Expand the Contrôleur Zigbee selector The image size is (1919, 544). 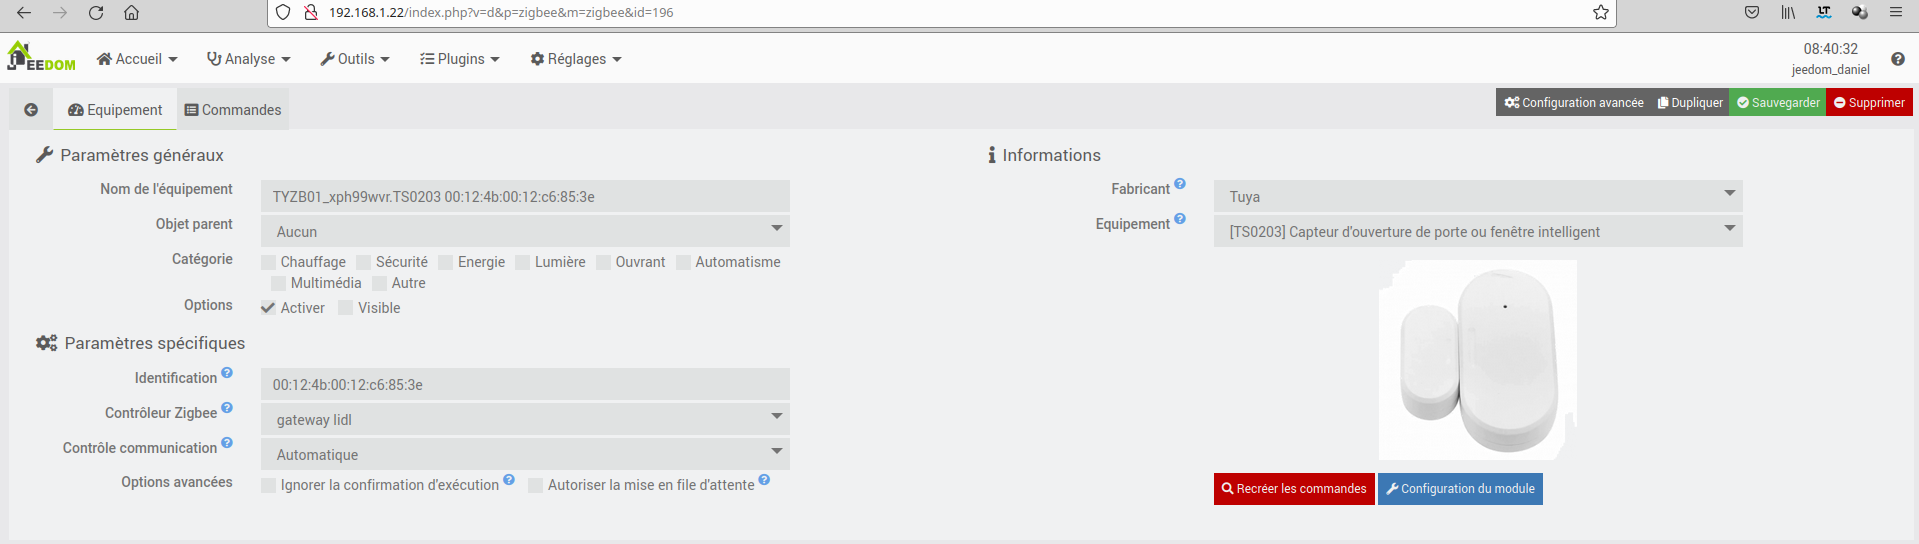[525, 419]
